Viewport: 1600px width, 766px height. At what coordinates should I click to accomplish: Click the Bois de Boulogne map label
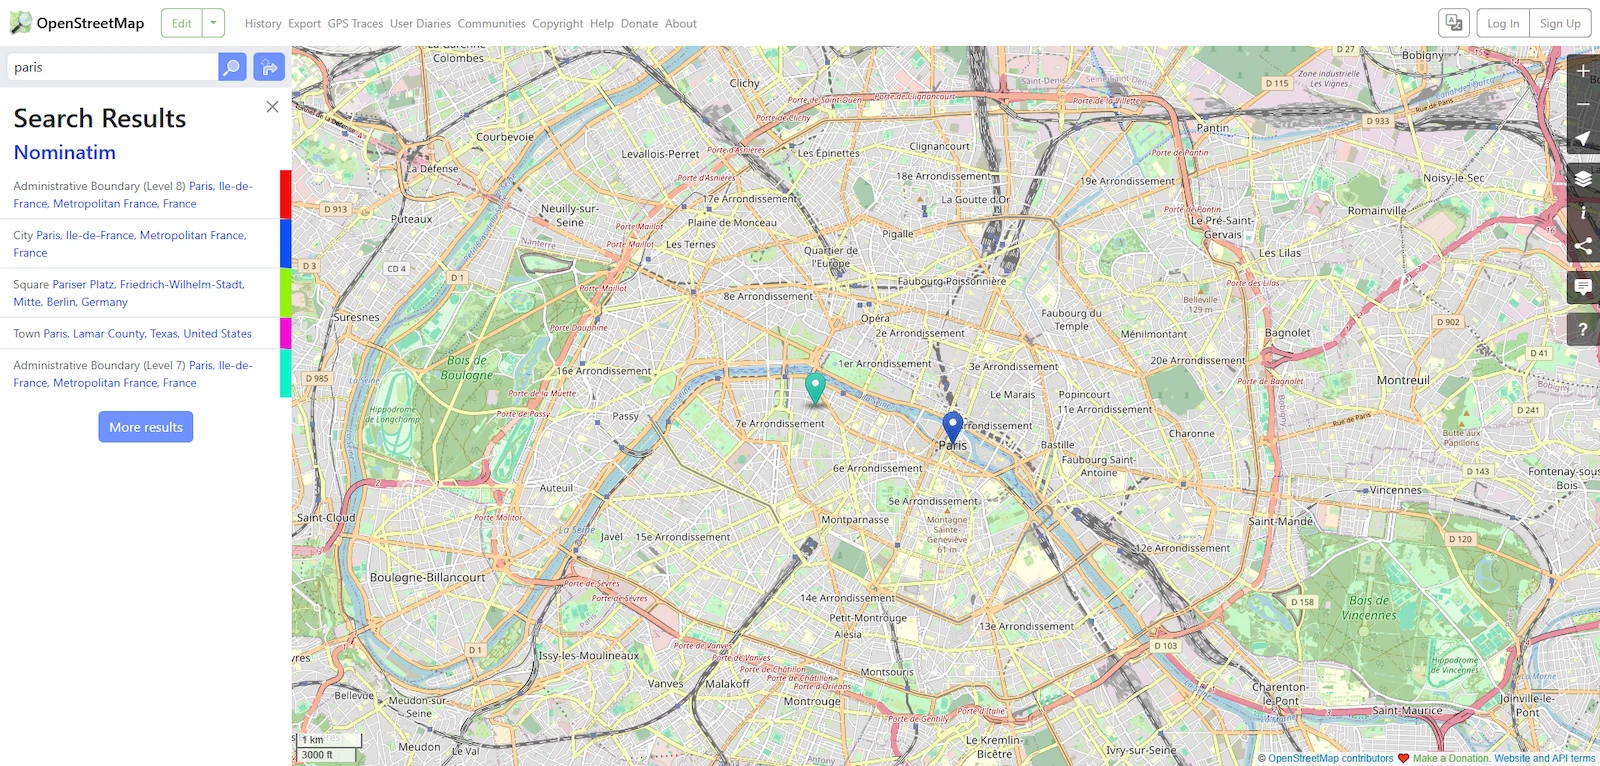pos(467,368)
